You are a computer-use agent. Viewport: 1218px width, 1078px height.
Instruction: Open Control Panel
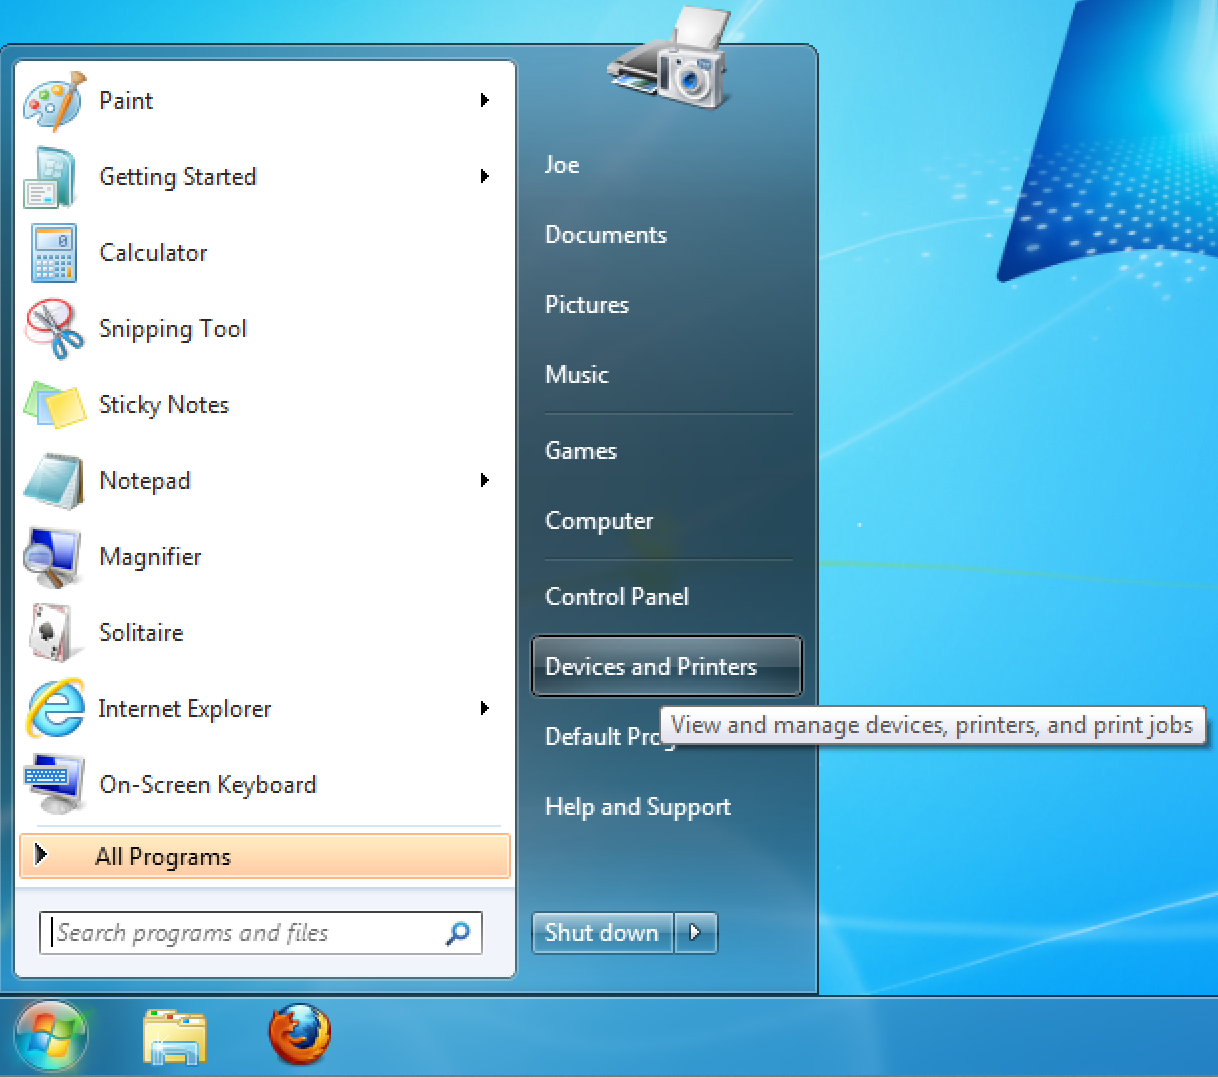point(617,597)
